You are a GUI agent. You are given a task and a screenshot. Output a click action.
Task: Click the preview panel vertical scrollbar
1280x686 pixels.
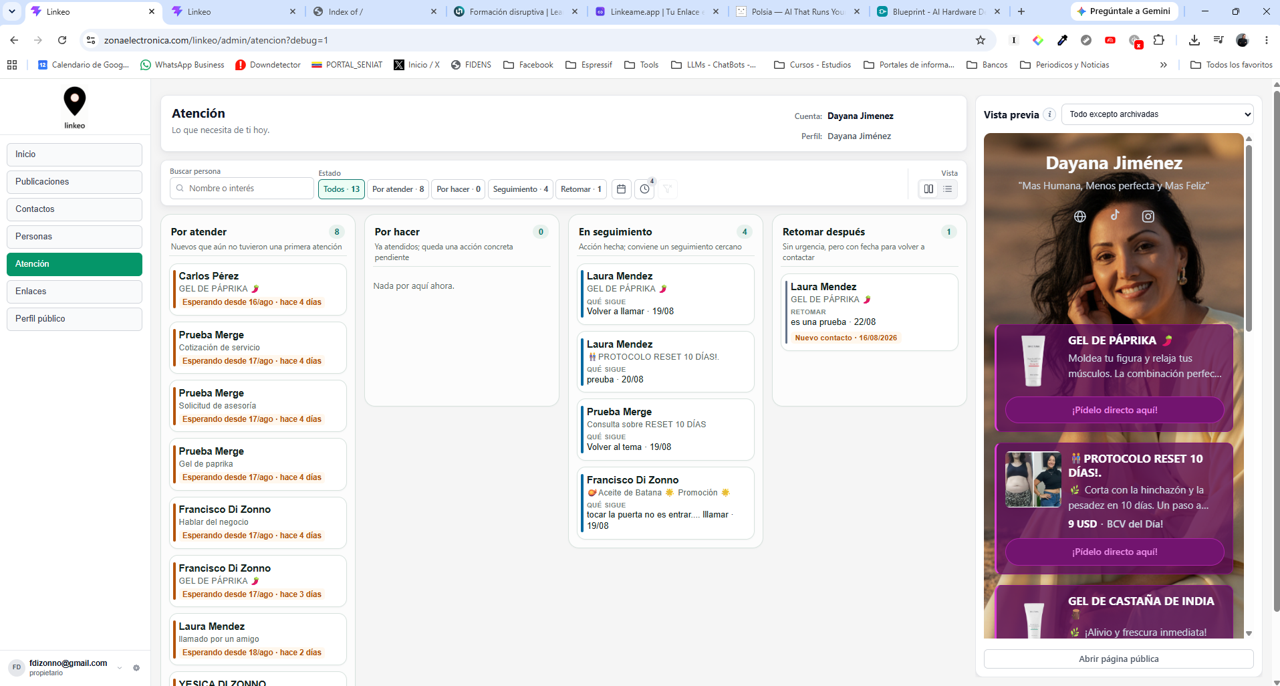[1248, 240]
